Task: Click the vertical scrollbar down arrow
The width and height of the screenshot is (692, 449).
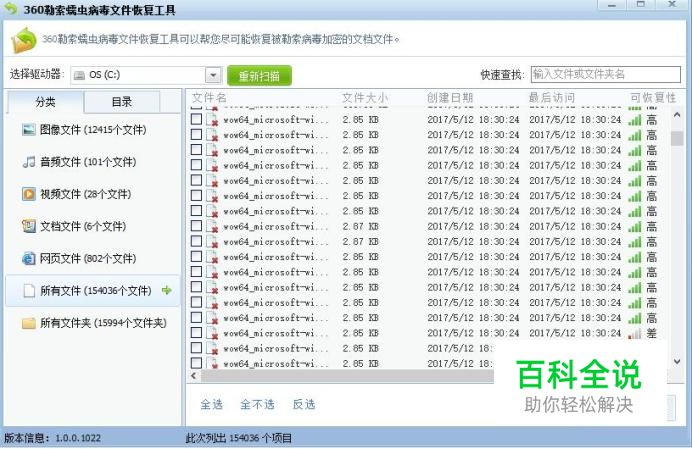Action: click(x=677, y=362)
